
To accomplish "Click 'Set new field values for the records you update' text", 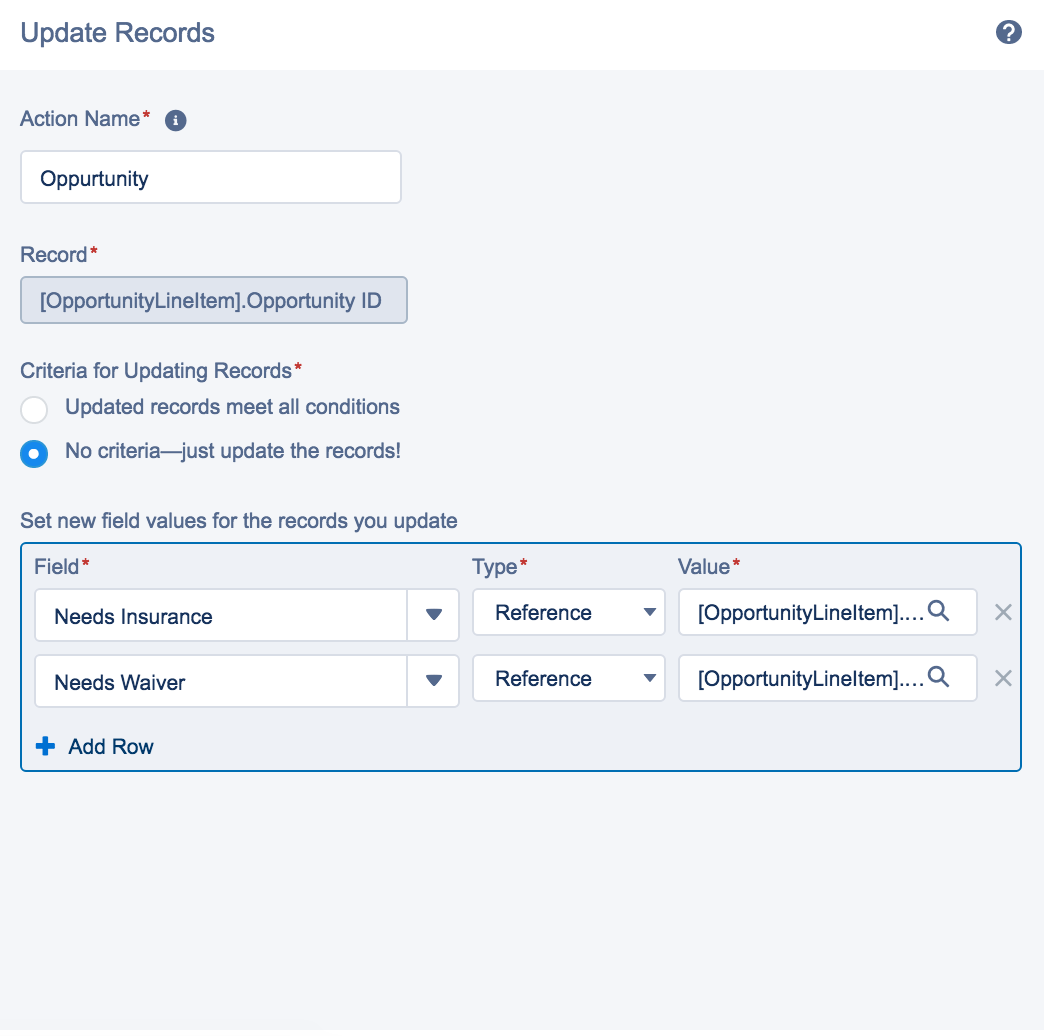I will (238, 521).
